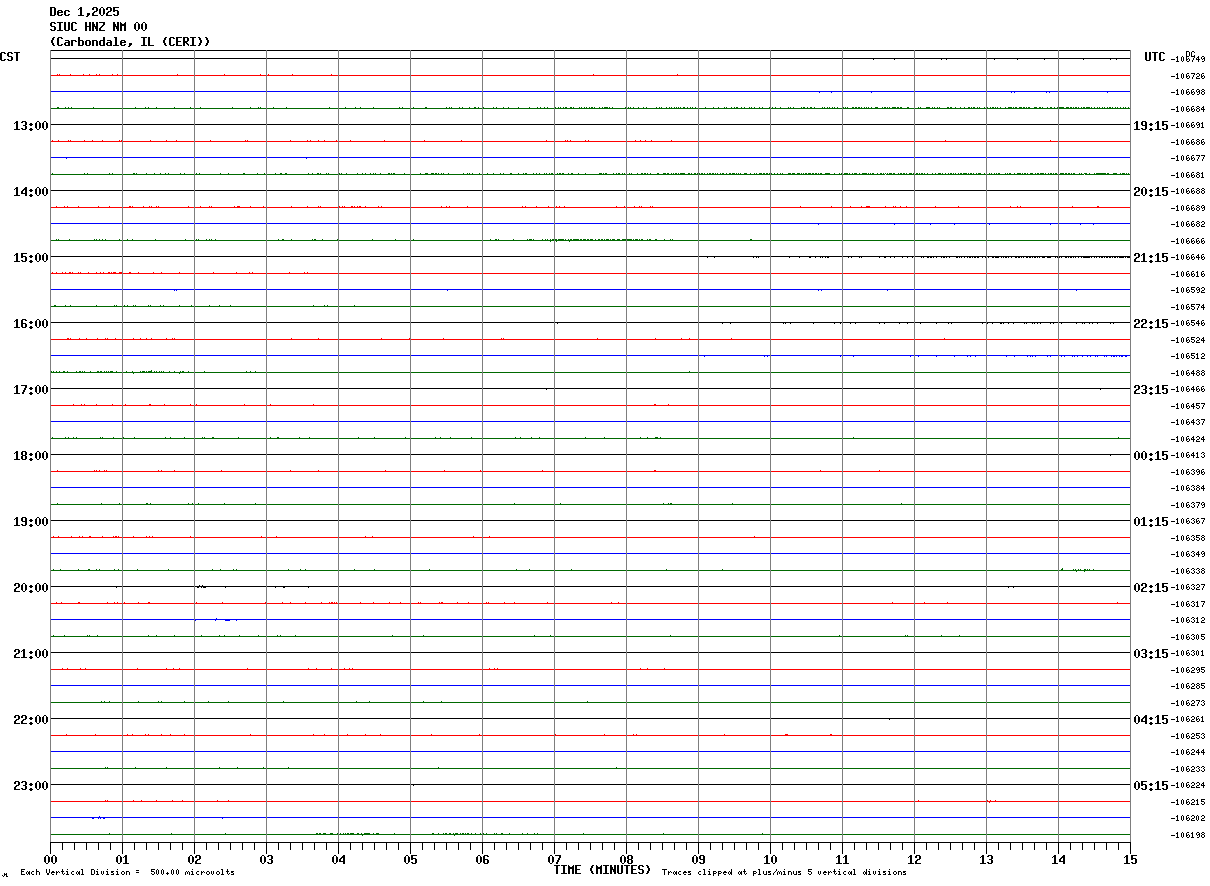Select the 21:00 CST hour label

(x=30, y=653)
